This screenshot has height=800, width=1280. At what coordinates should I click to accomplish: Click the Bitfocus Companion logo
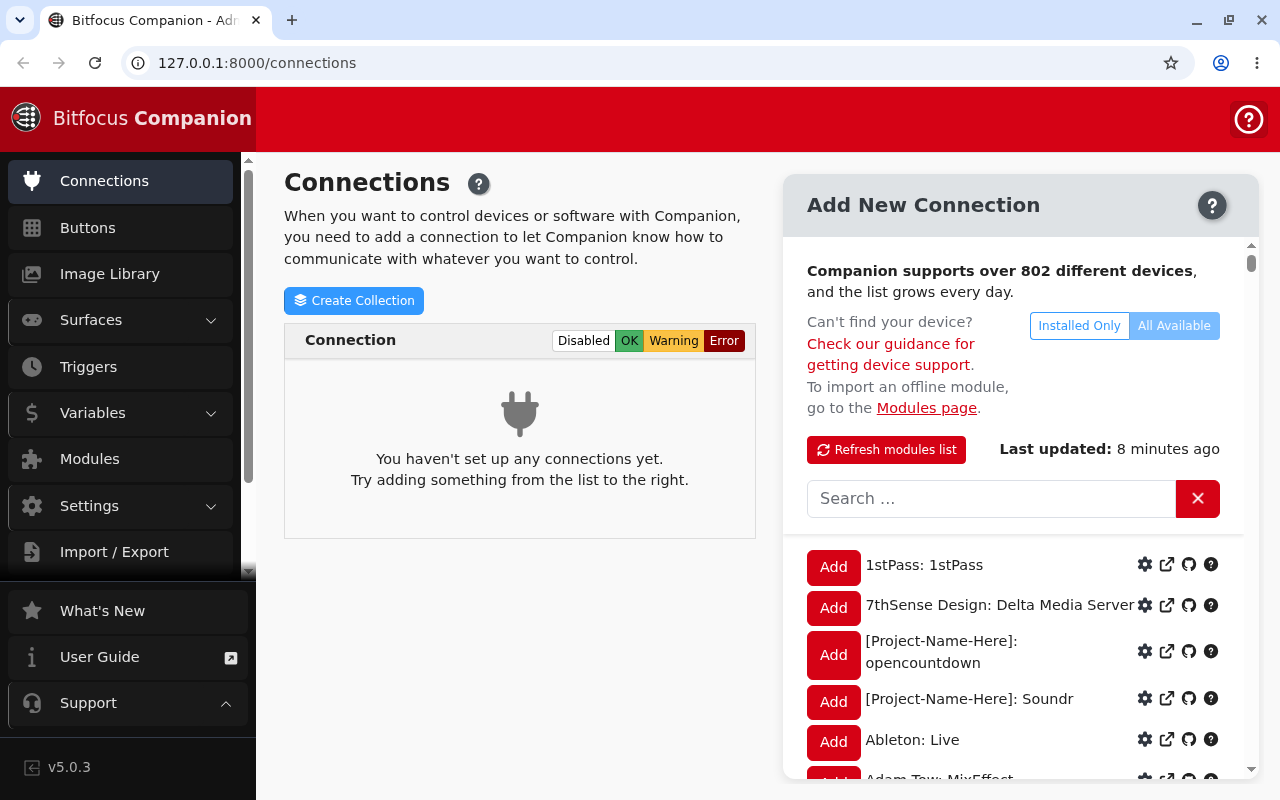pyautogui.click(x=26, y=118)
